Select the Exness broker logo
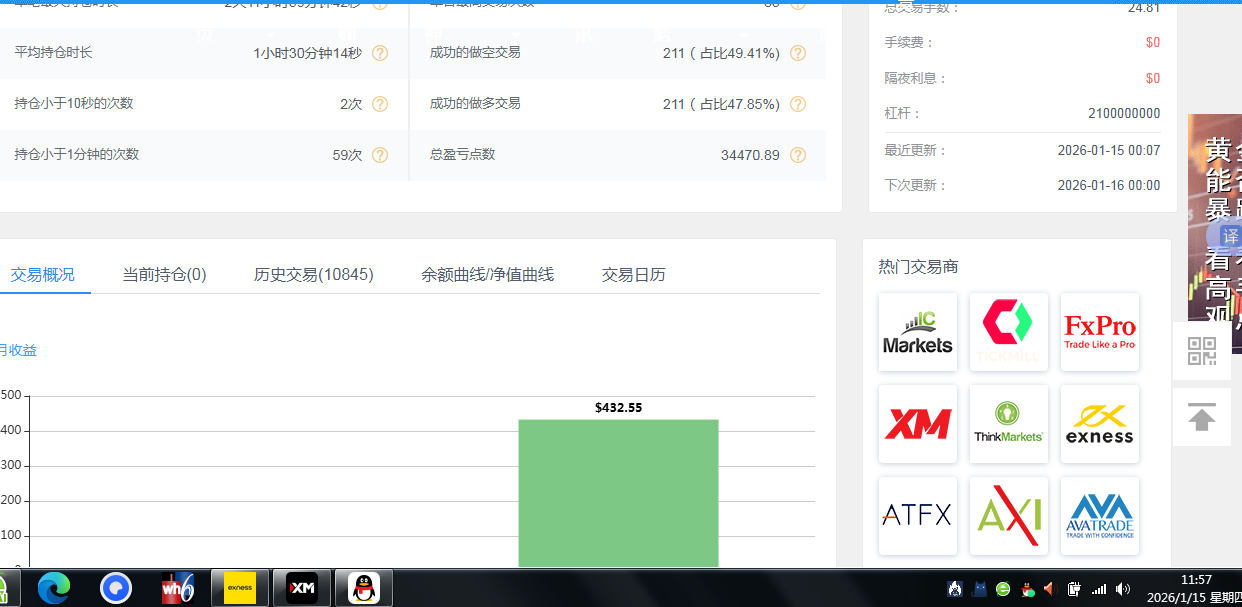This screenshot has width=1242, height=607. [x=1099, y=425]
